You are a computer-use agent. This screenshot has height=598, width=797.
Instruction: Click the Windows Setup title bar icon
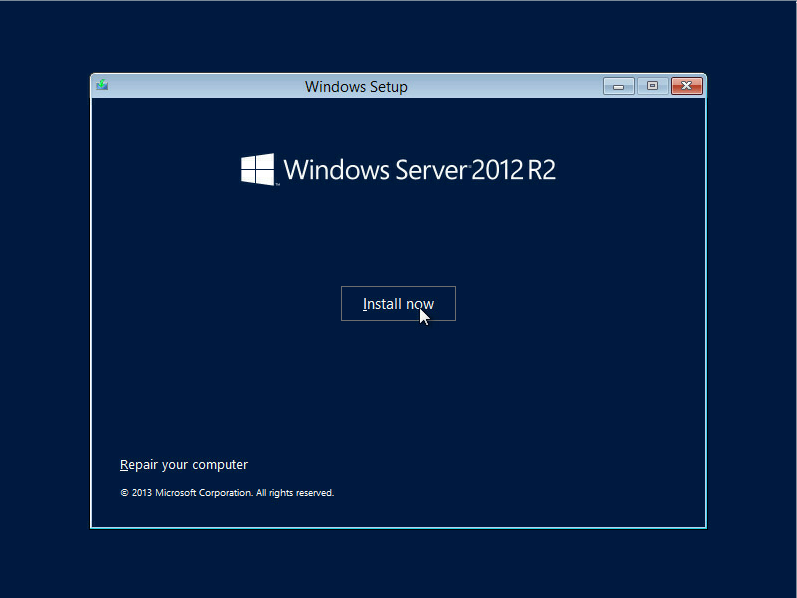point(102,85)
